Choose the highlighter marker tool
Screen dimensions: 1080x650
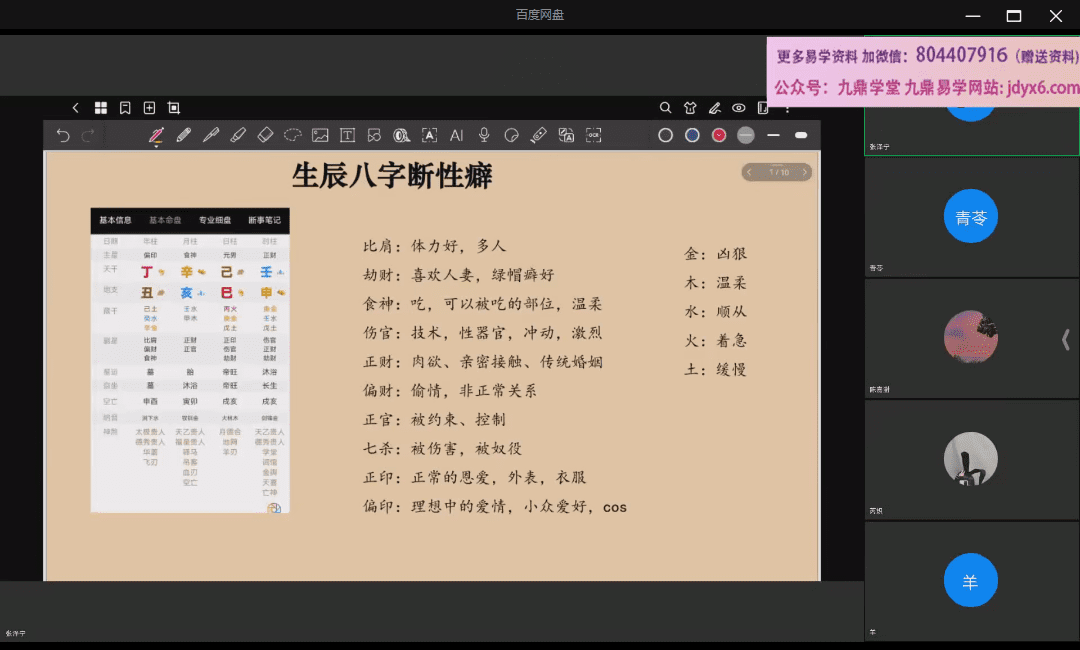coord(238,135)
